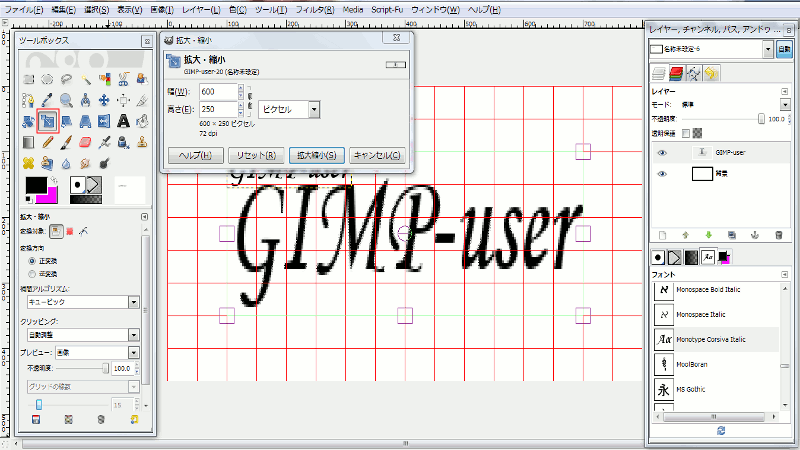The image size is (800, 450).
Task: Select the Rotate tool
Action: coord(29,121)
